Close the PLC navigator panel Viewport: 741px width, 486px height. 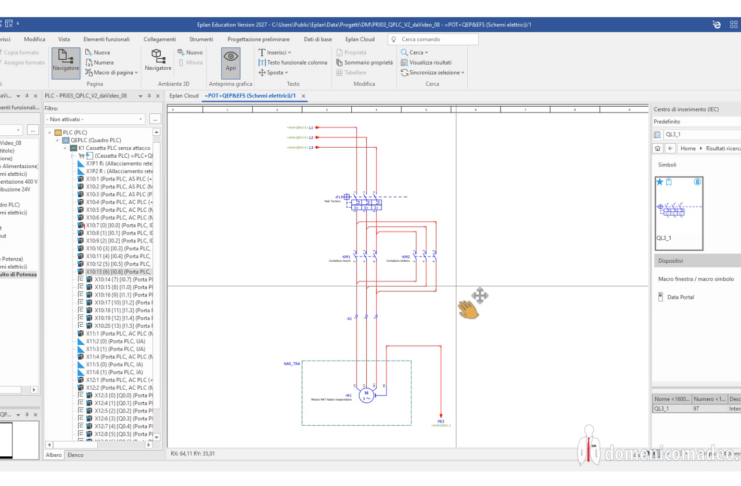[x=158, y=96]
